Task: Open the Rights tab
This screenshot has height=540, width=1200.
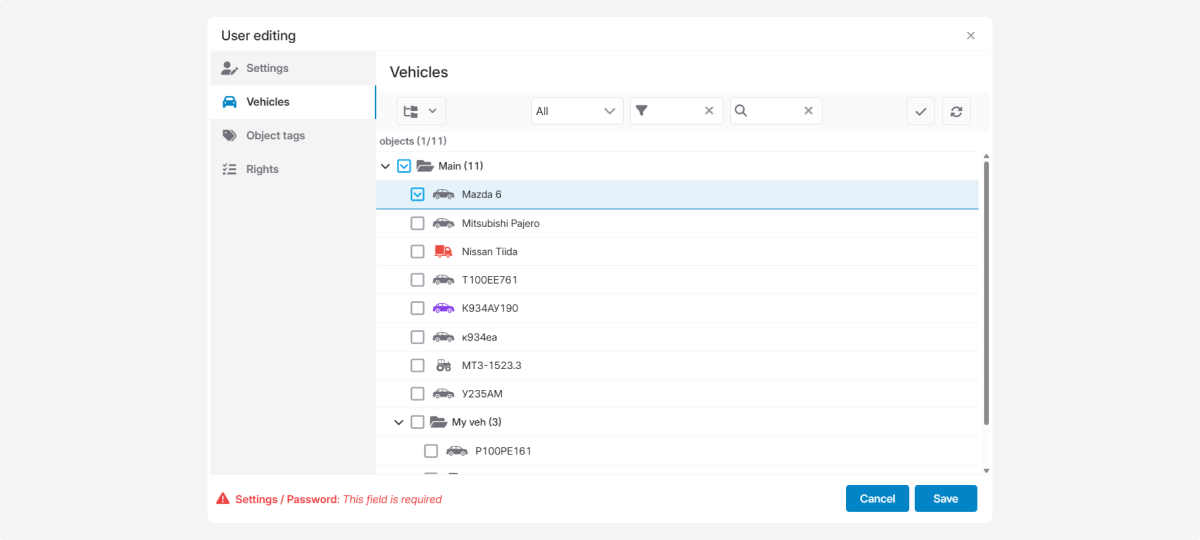Action: 262,169
